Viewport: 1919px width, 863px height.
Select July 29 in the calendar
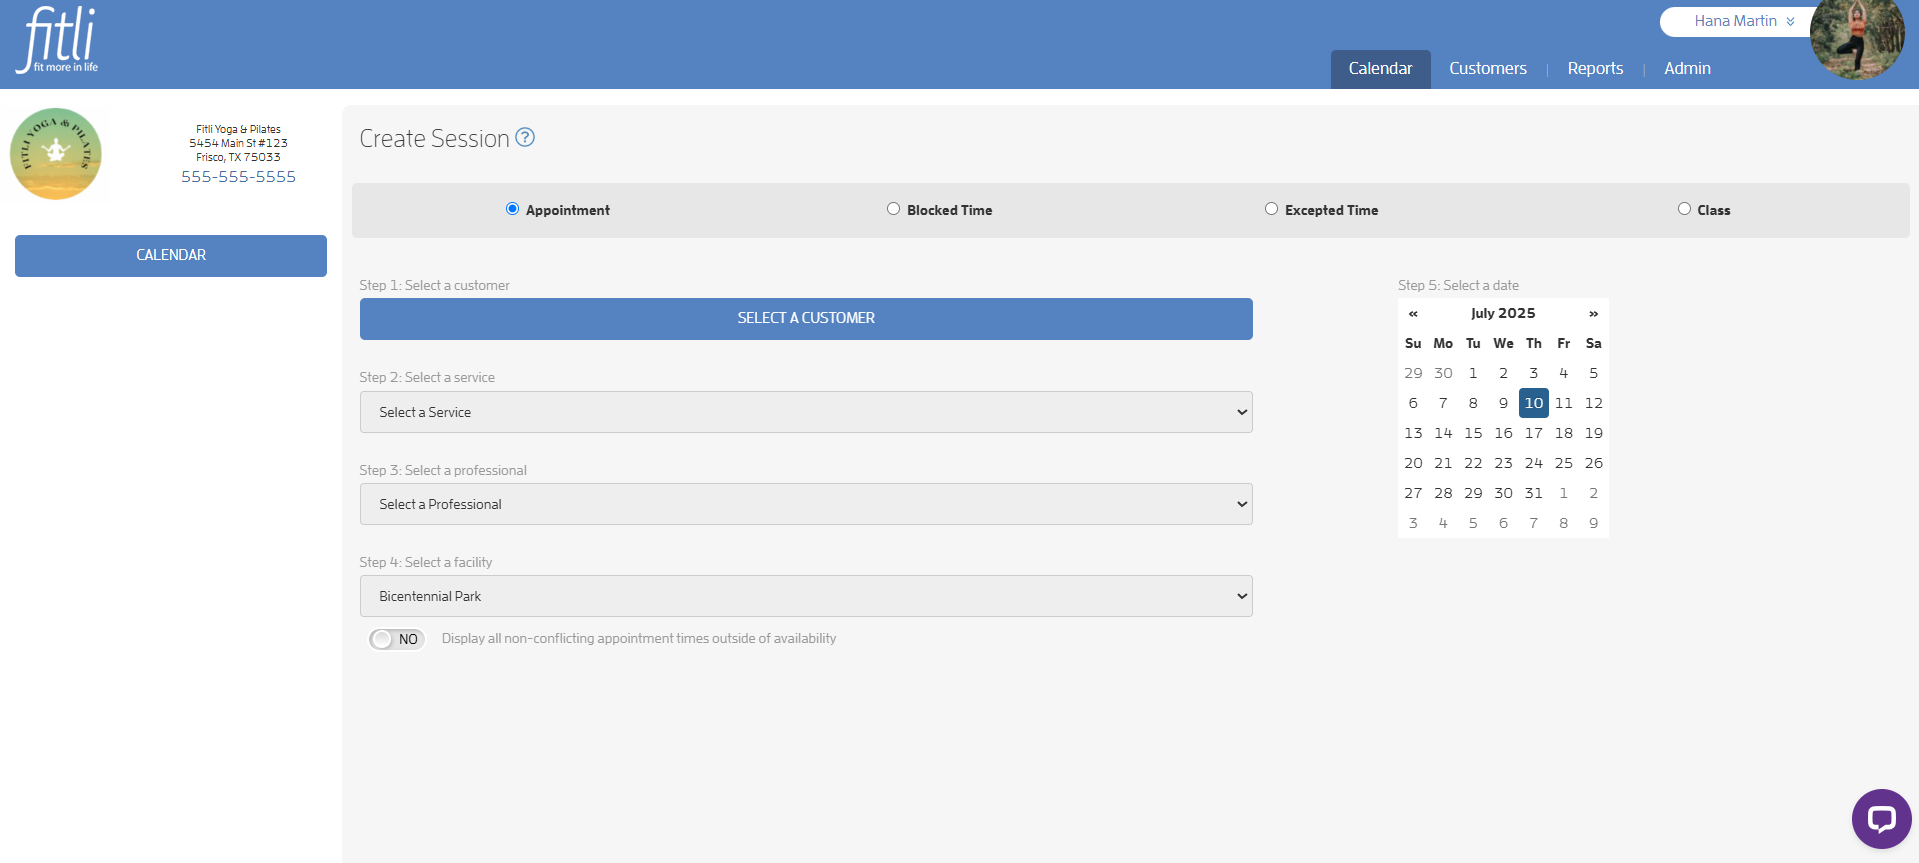pyautogui.click(x=1473, y=493)
